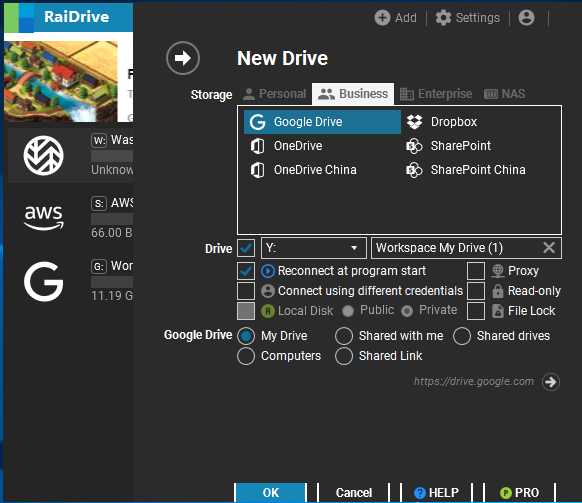Open the user account icon

coord(526,17)
